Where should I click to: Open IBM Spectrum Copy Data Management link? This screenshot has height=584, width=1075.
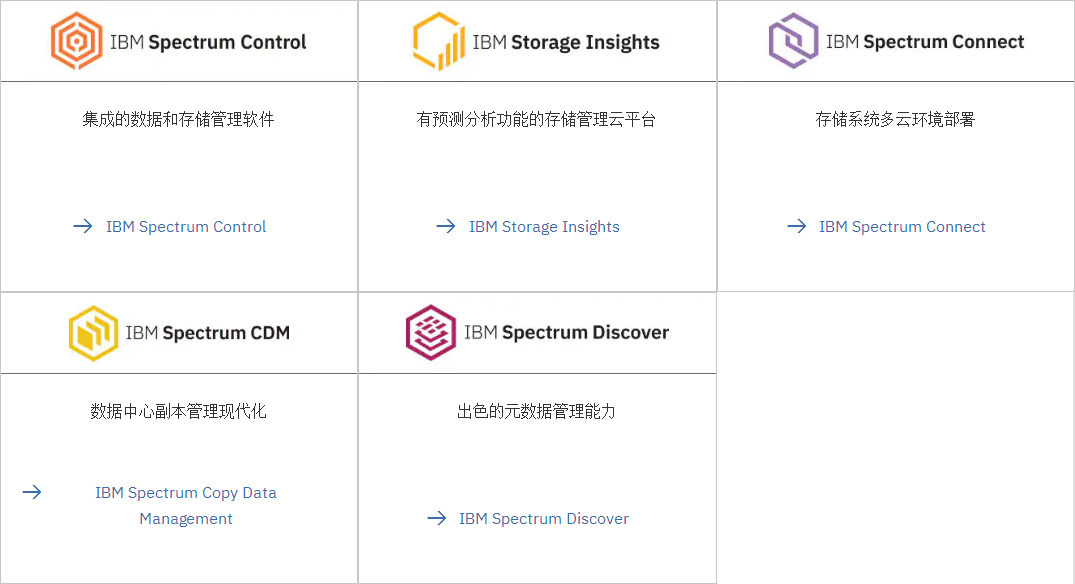tap(186, 506)
